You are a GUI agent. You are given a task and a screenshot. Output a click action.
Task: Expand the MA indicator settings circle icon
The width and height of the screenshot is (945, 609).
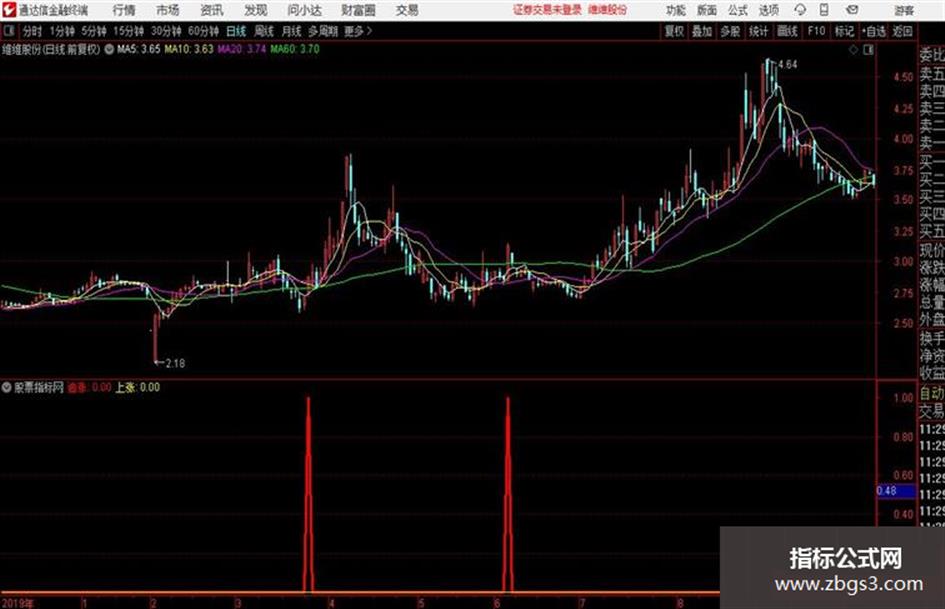coord(109,49)
